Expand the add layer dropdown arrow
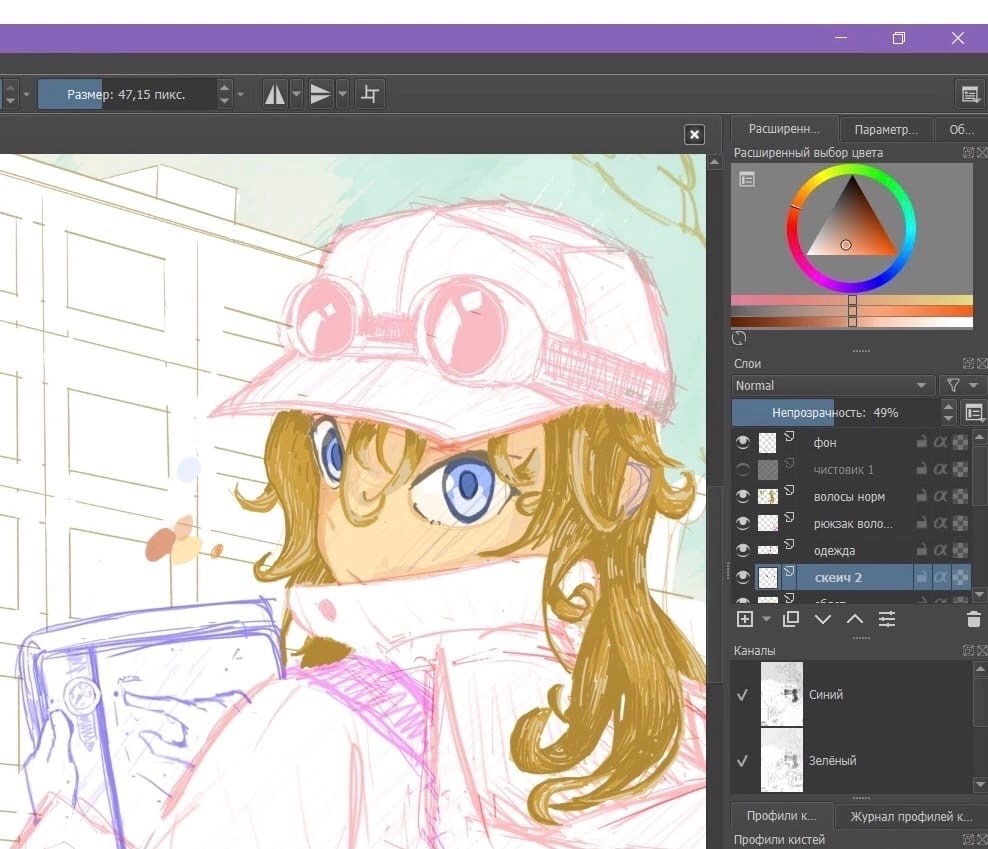Screen dimensions: 988x849 point(766,619)
